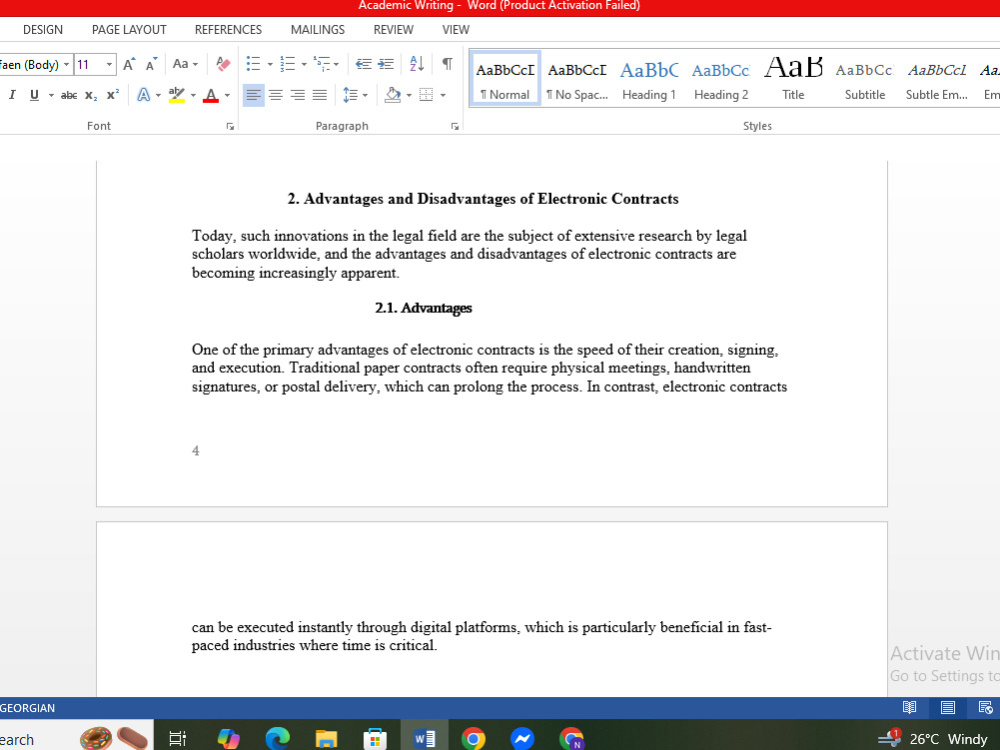Expand borders dropdown arrow
Screen dimensions: 1000x750
click(x=443, y=96)
